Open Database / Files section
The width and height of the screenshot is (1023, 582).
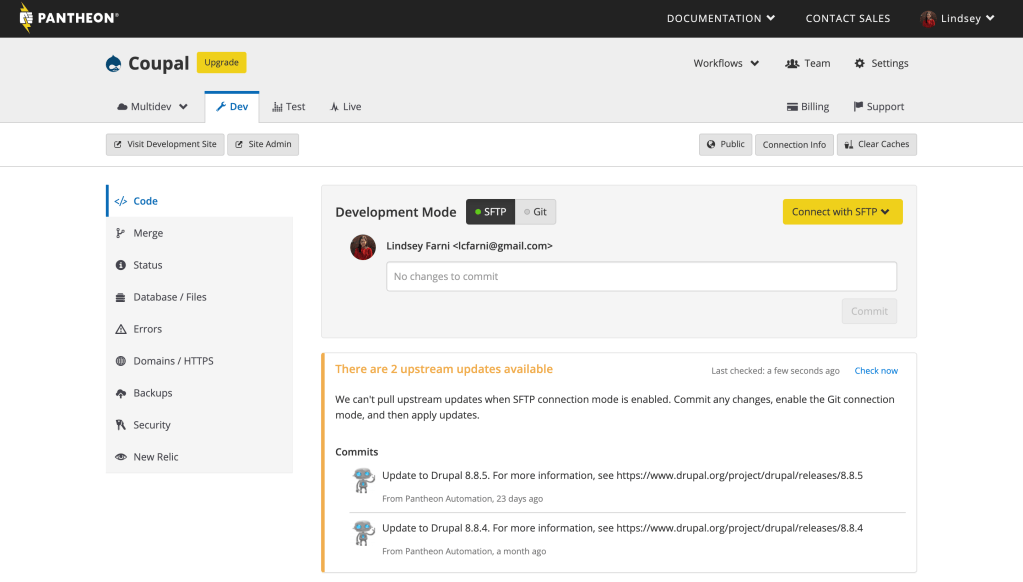click(169, 297)
